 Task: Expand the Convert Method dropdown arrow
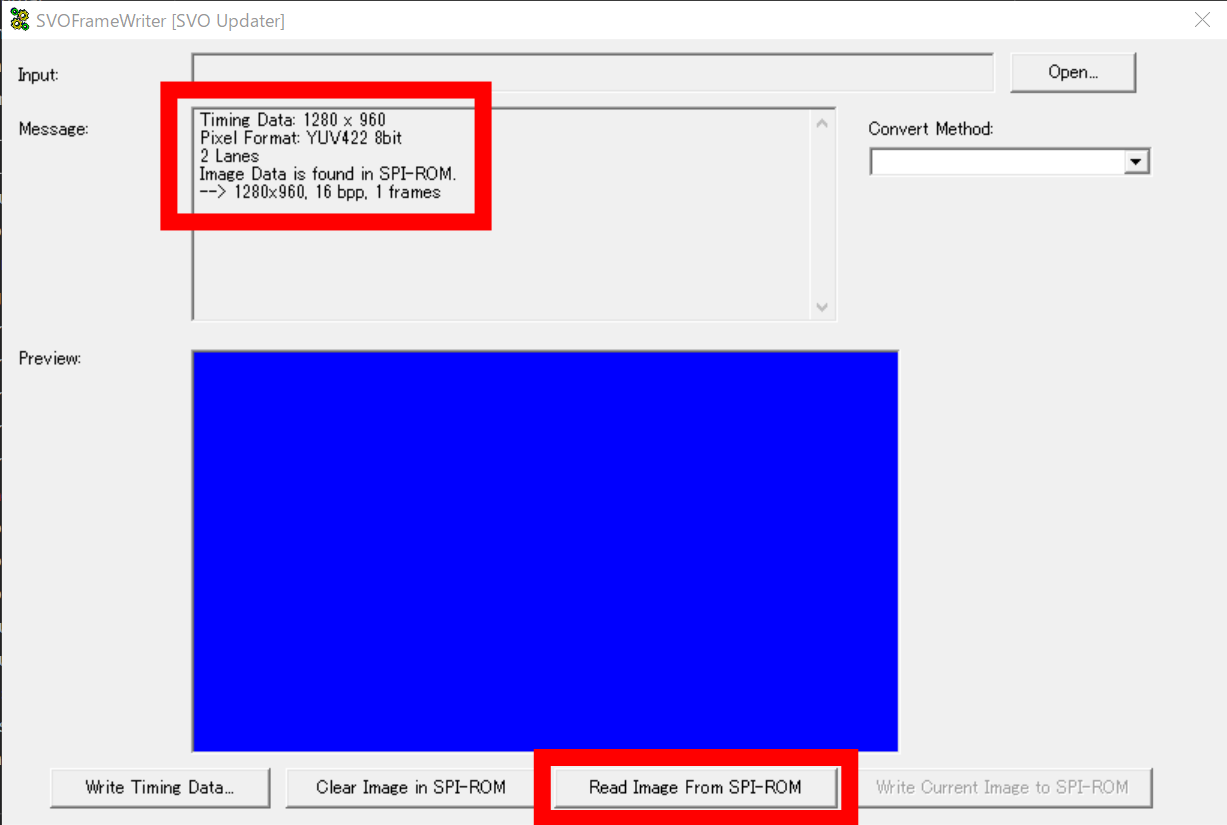pos(1136,162)
